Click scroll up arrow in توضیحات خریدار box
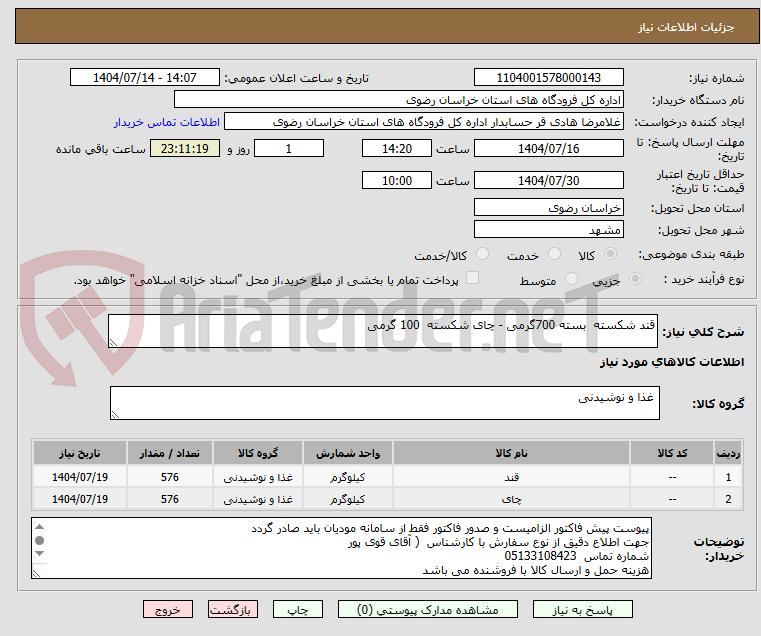The height and width of the screenshot is (636, 761). tap(40, 527)
